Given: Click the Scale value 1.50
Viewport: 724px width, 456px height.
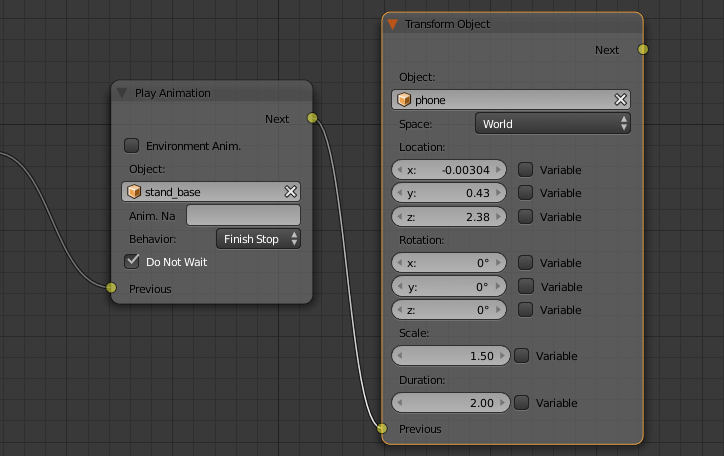Looking at the screenshot, I should [x=482, y=356].
